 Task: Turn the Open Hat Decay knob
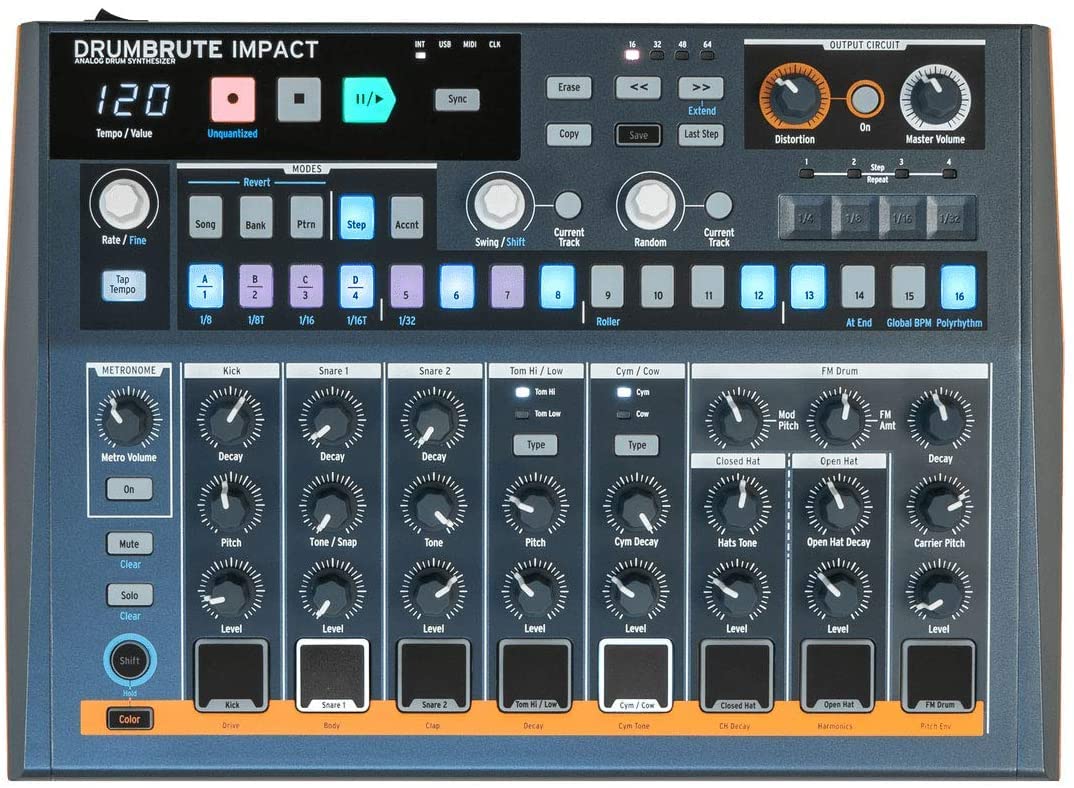click(838, 505)
